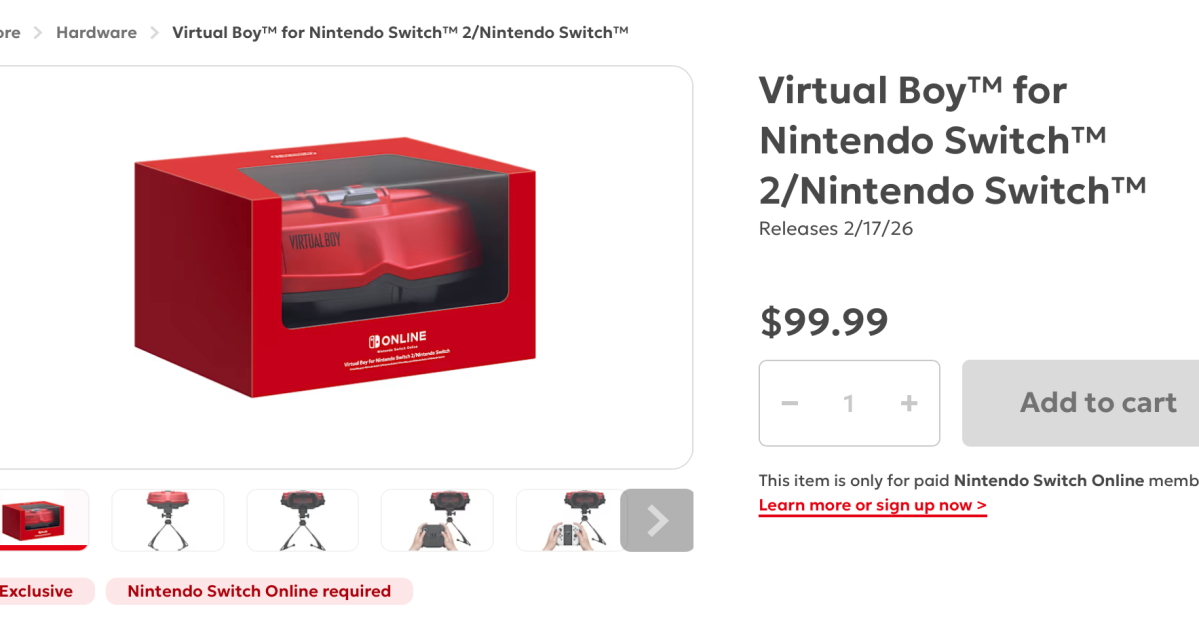Click the Nintendo Switch Online required badge
The image size is (1199, 634).
(x=259, y=591)
